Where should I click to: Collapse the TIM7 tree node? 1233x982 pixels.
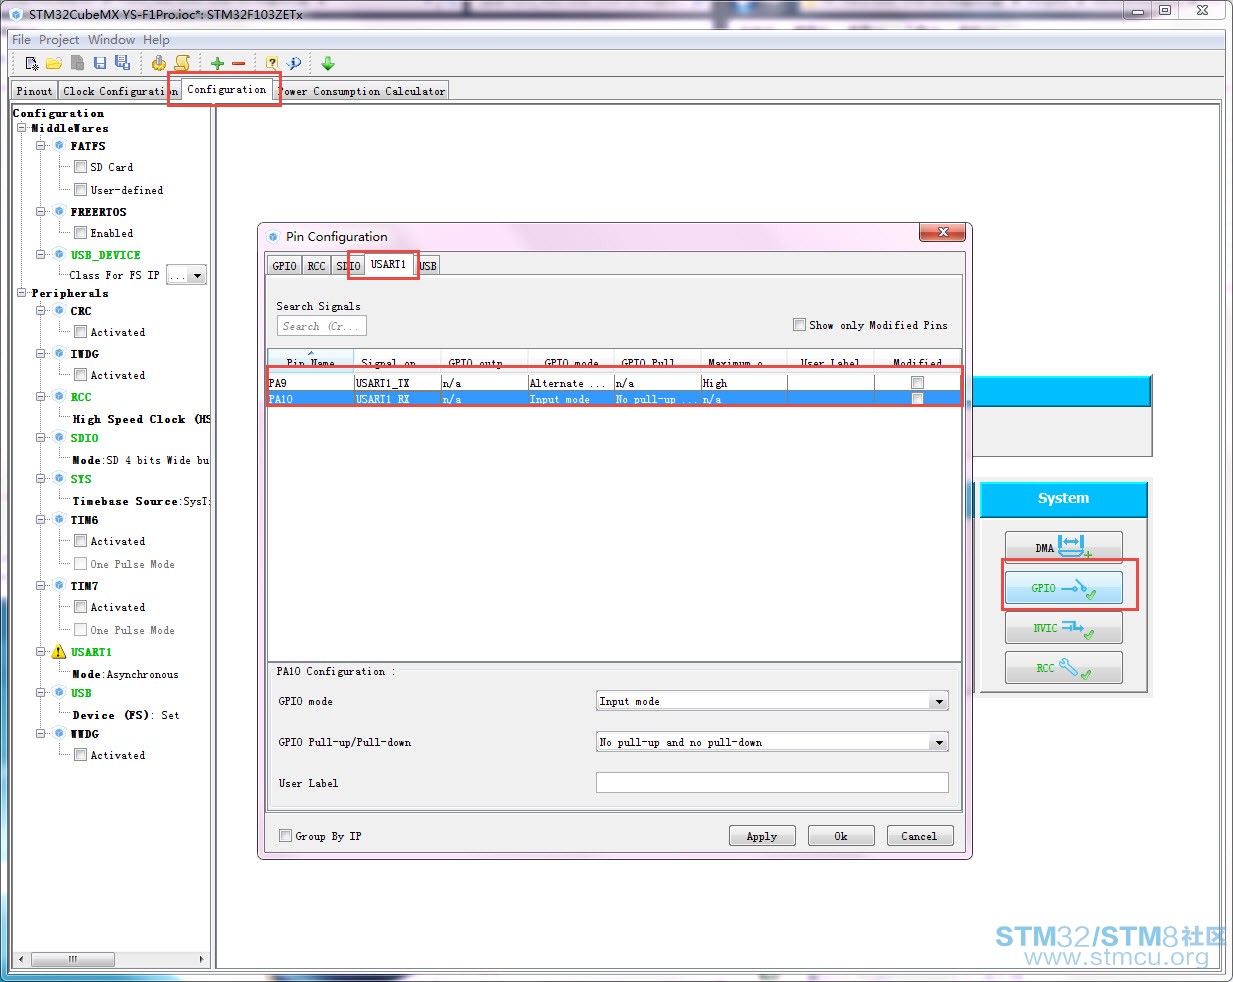tap(41, 586)
